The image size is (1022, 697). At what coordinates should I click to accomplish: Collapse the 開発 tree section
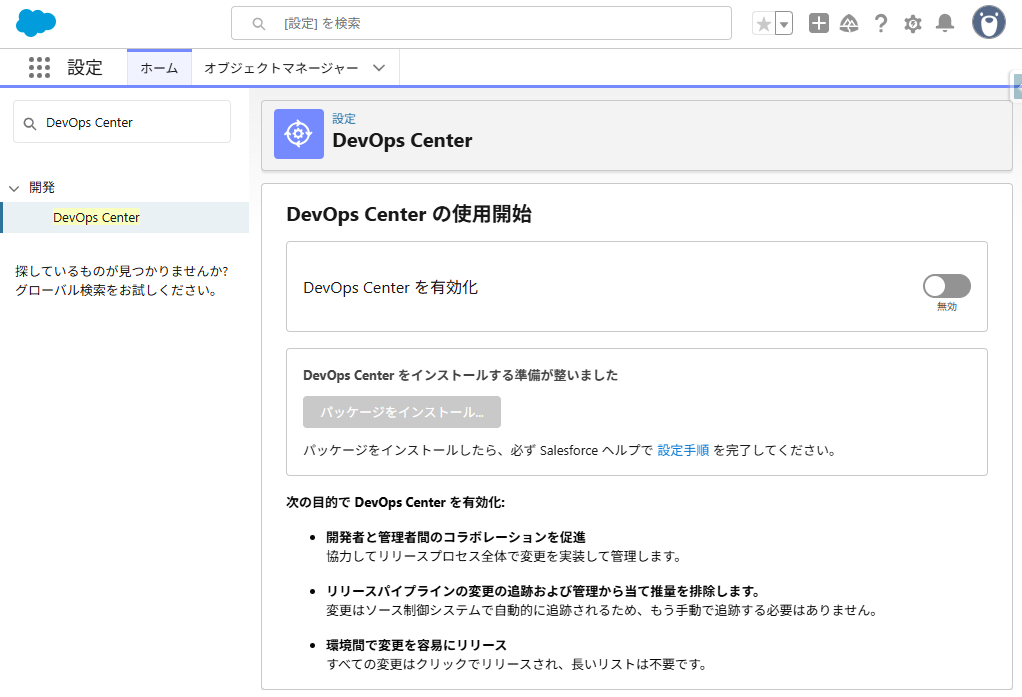14,188
